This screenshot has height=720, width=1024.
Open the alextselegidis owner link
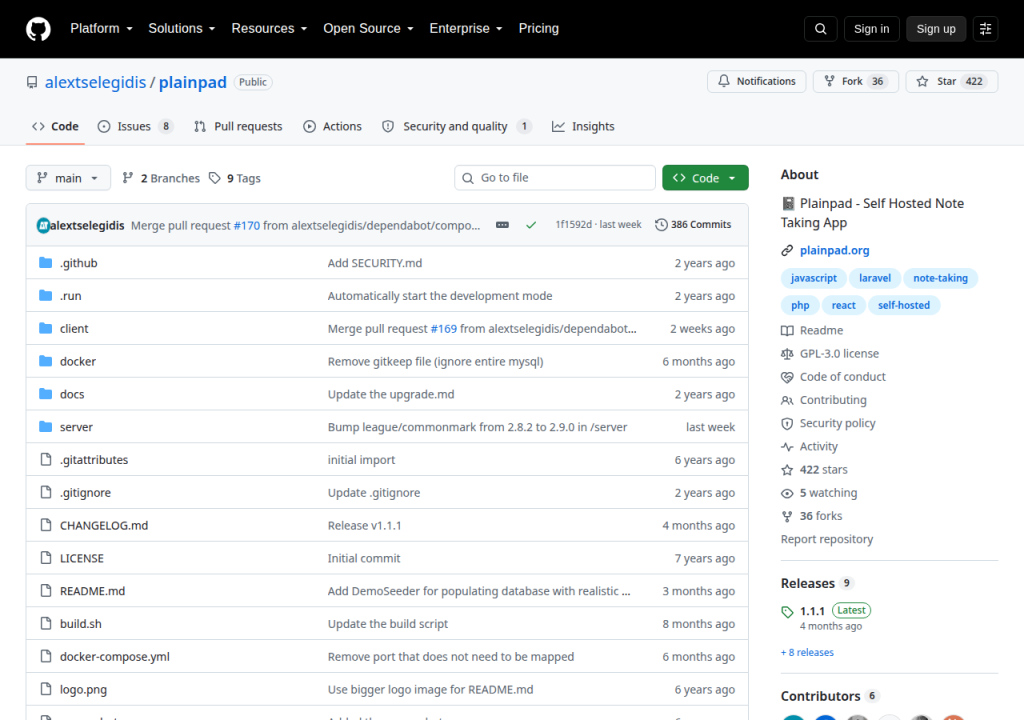click(95, 82)
